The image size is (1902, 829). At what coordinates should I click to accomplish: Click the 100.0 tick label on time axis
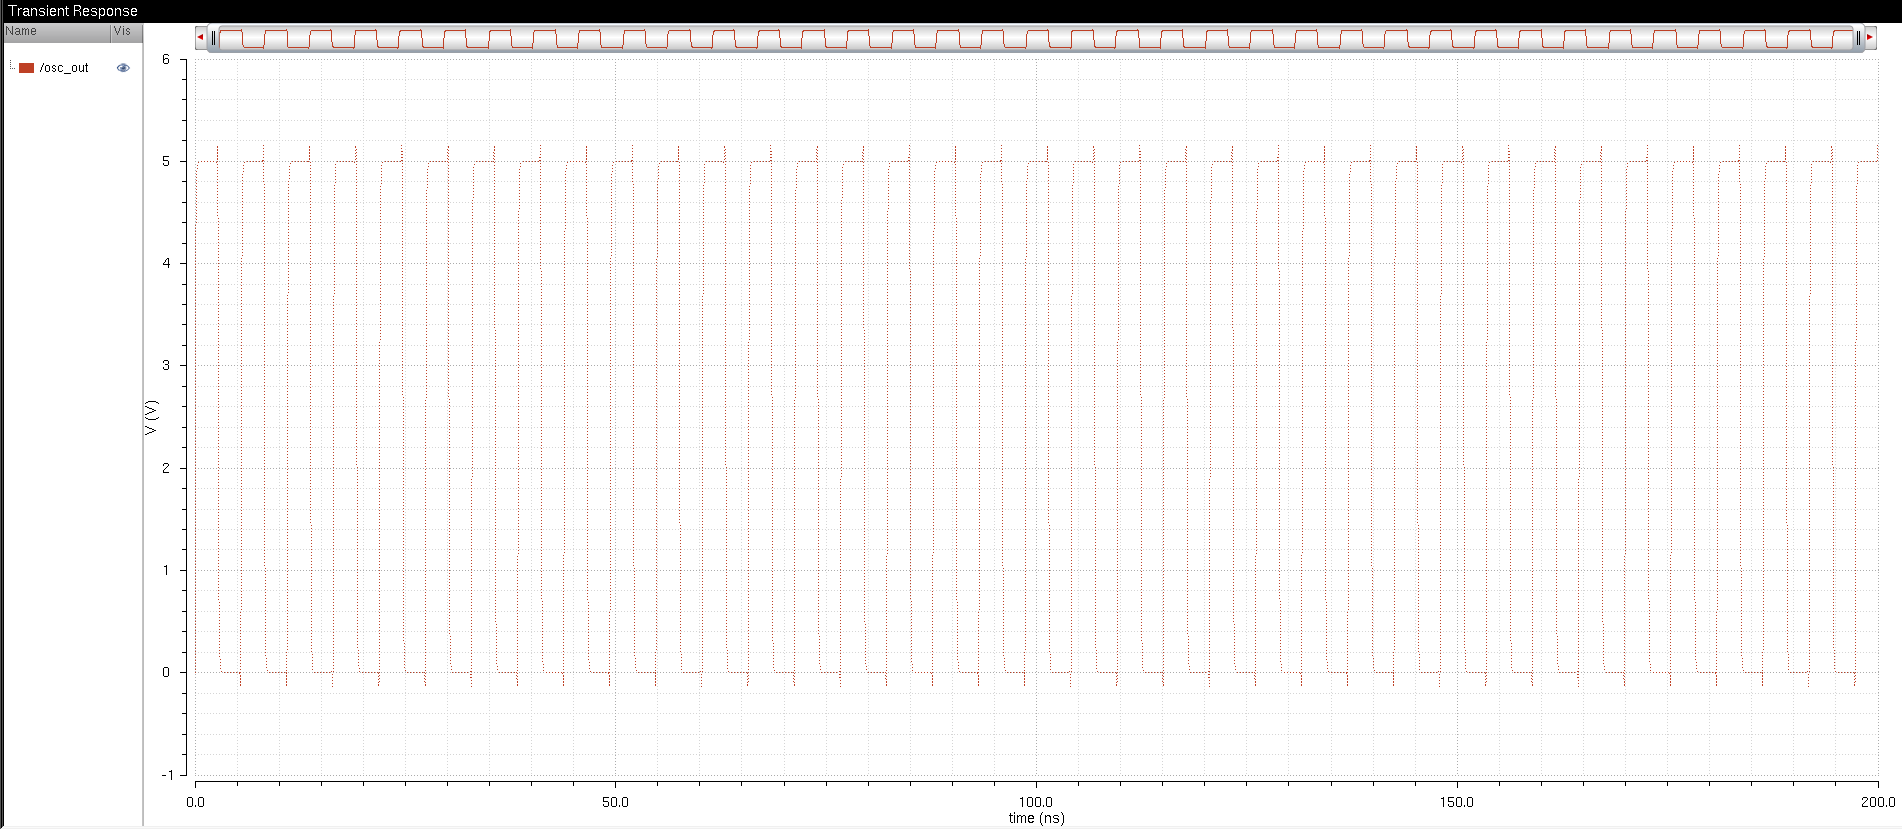pyautogui.click(x=1035, y=802)
